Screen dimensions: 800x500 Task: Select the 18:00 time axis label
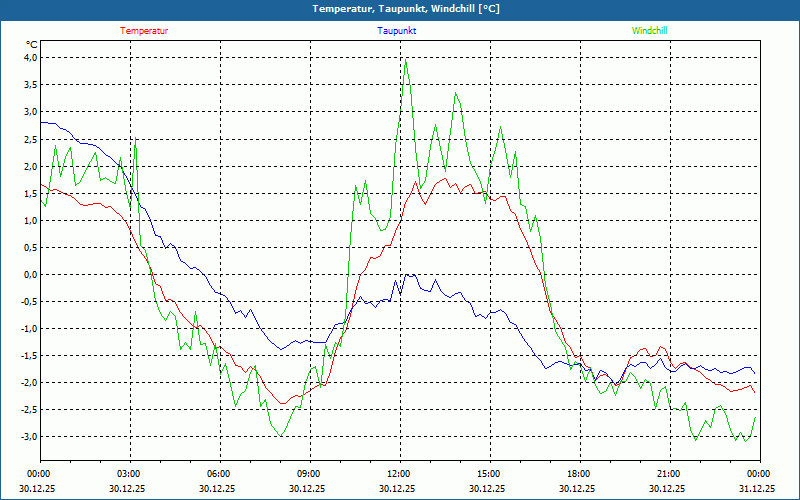(x=578, y=474)
